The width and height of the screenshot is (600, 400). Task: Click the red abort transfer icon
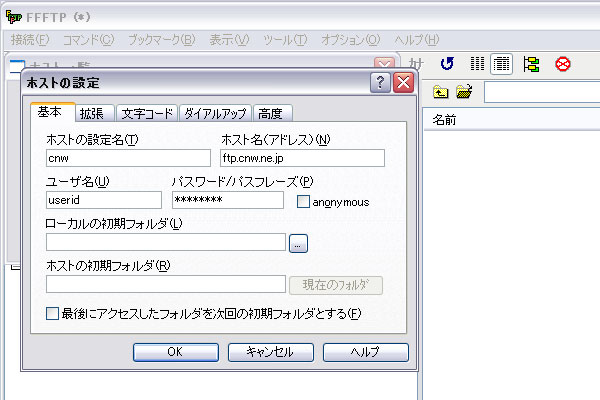[x=562, y=64]
